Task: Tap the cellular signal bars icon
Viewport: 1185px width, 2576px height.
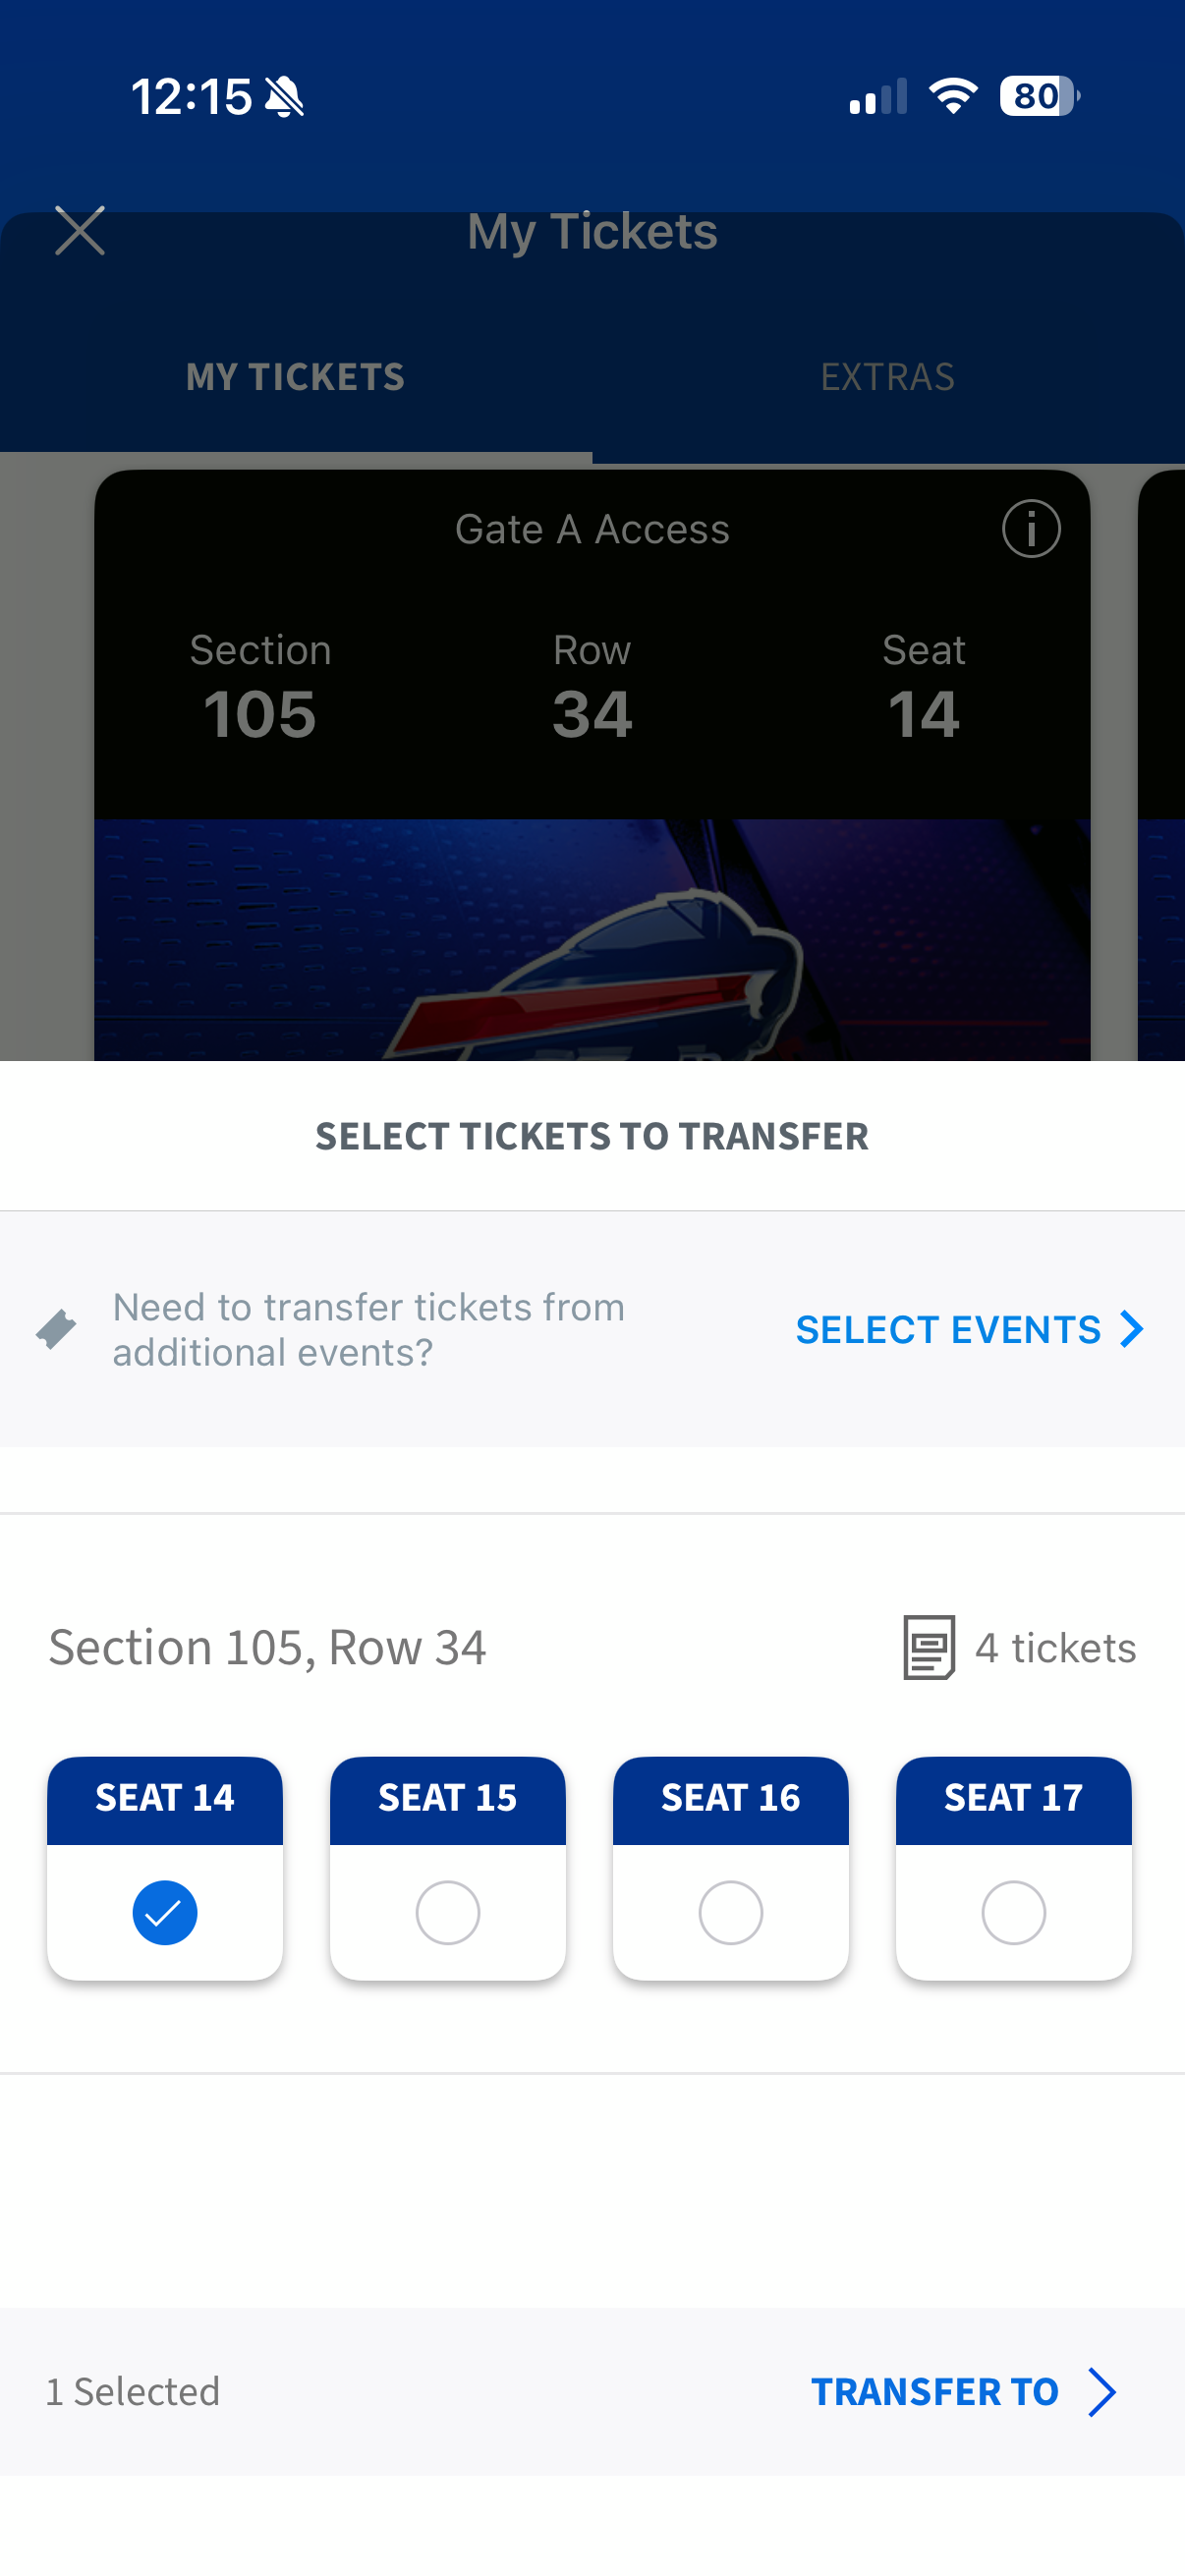Action: point(878,97)
